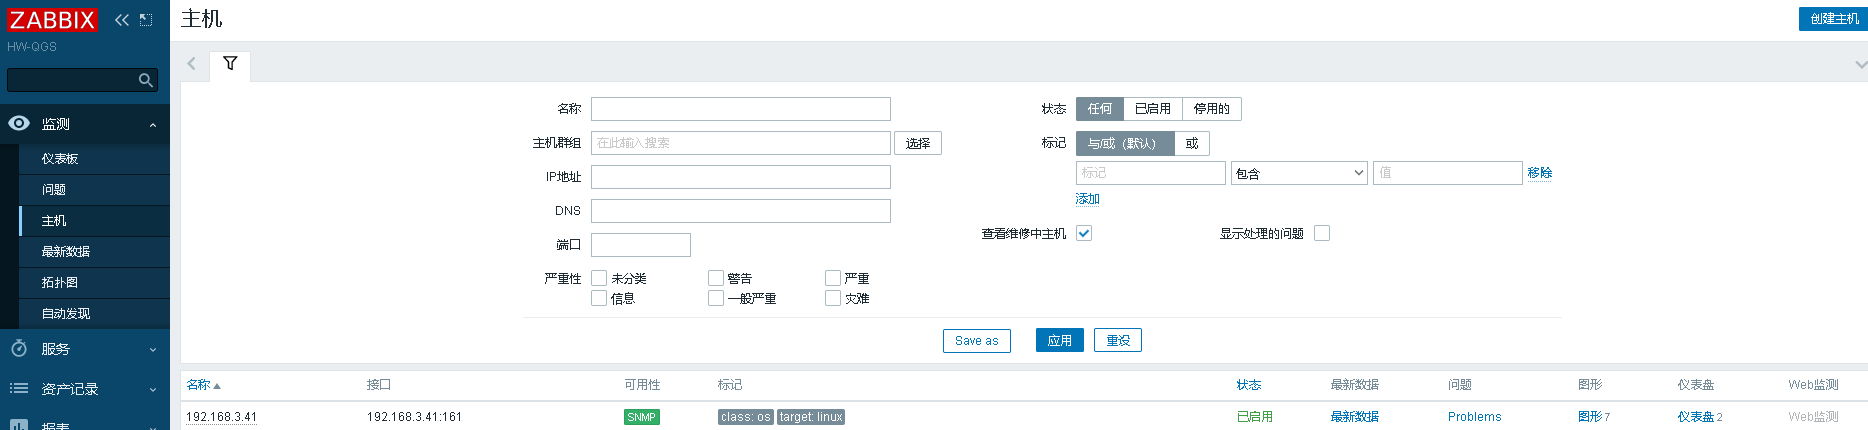Check the 未分类 severity checkbox

pos(599,278)
